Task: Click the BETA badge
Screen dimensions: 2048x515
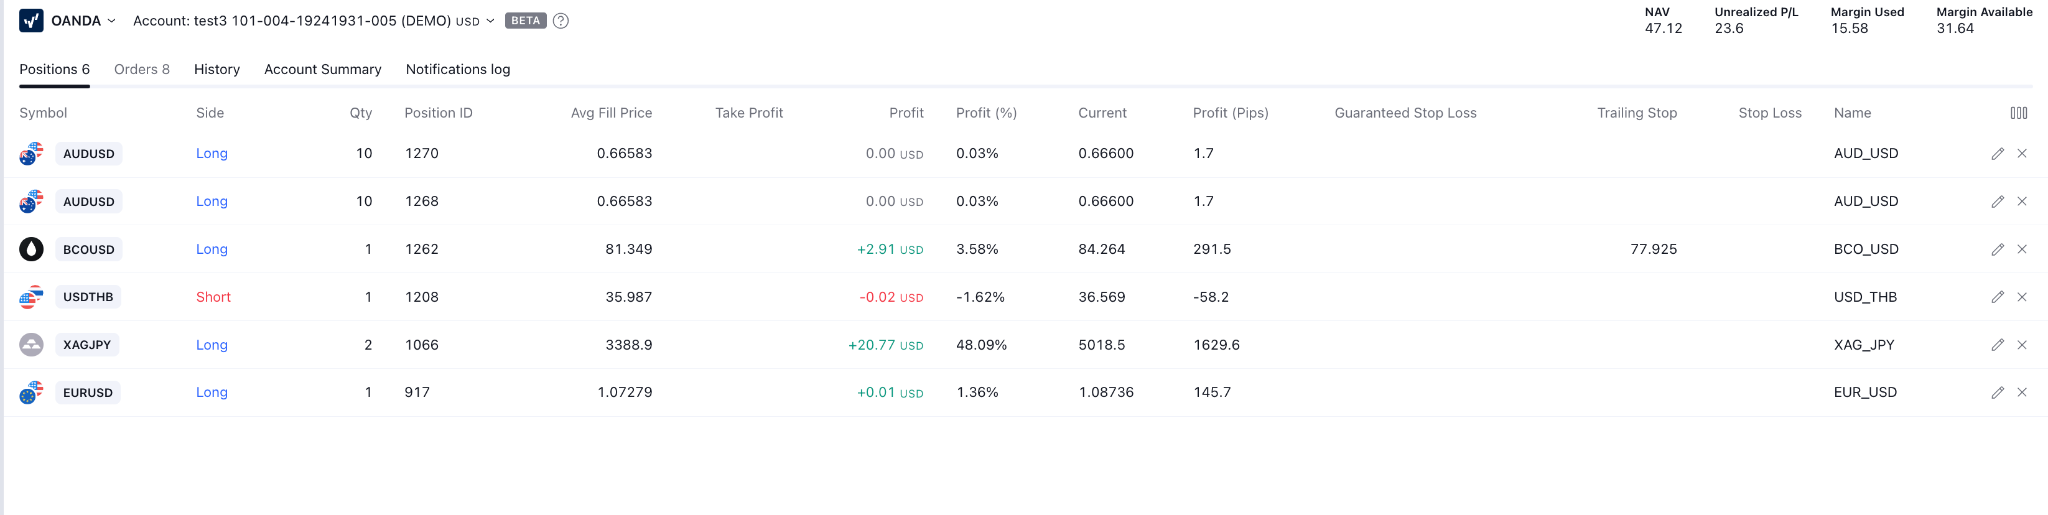Action: (525, 21)
